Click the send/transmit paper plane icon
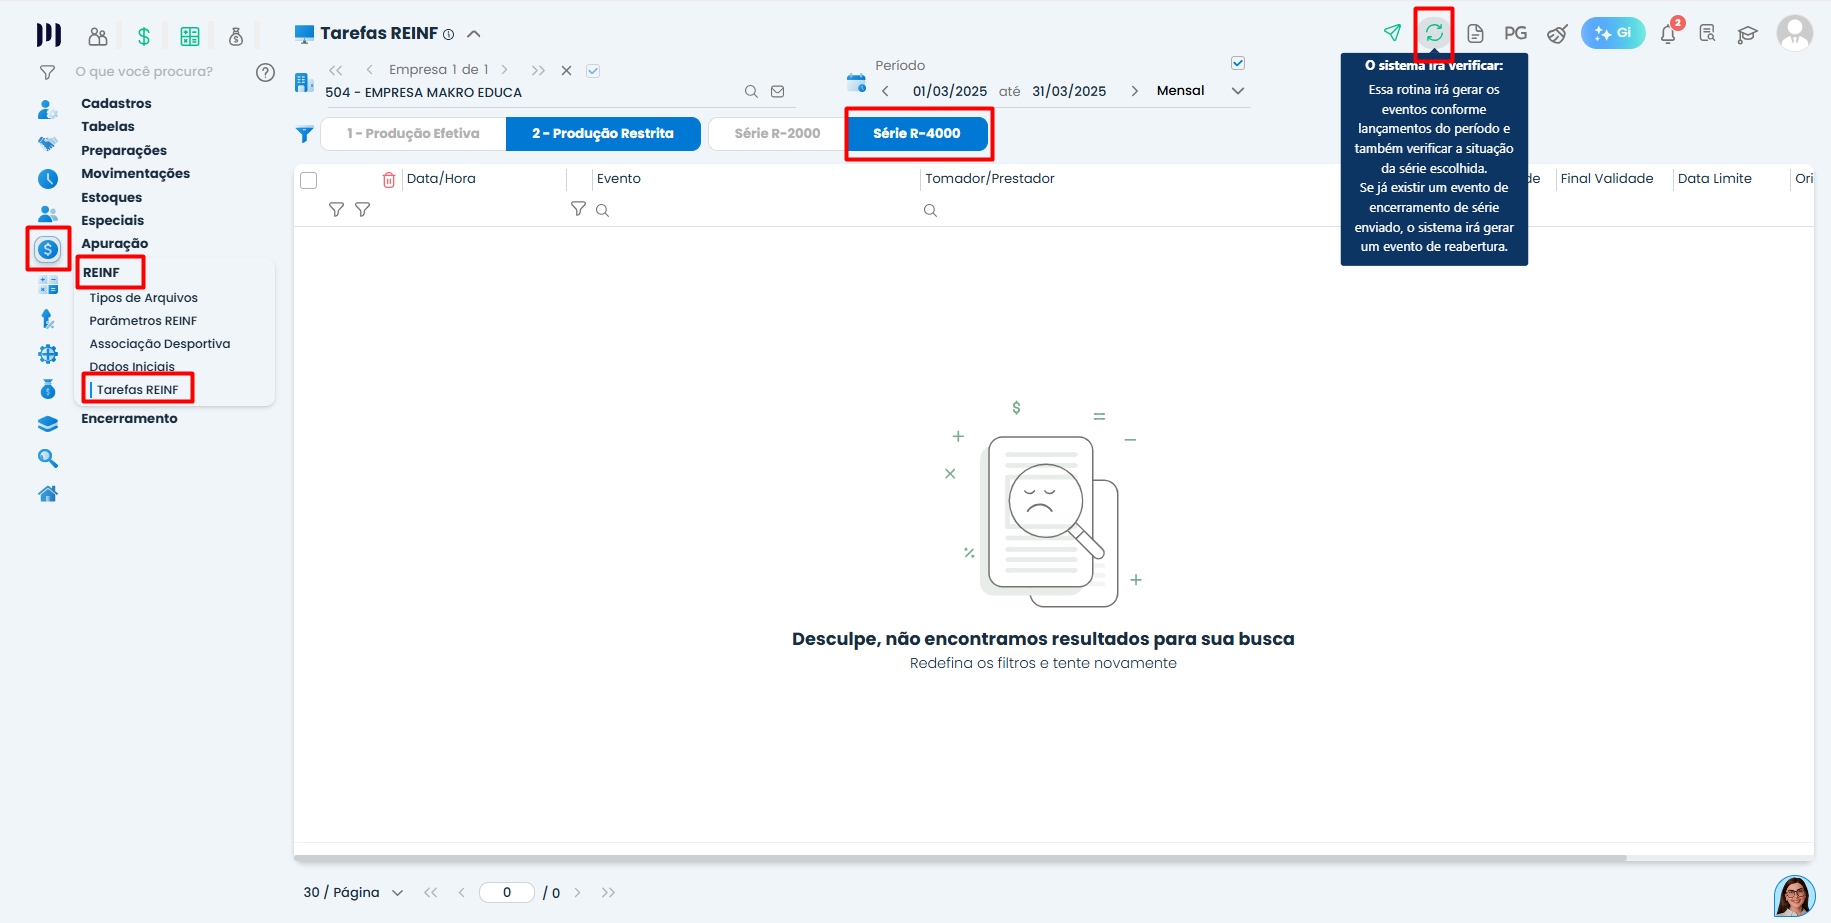The image size is (1831, 923). [x=1392, y=32]
